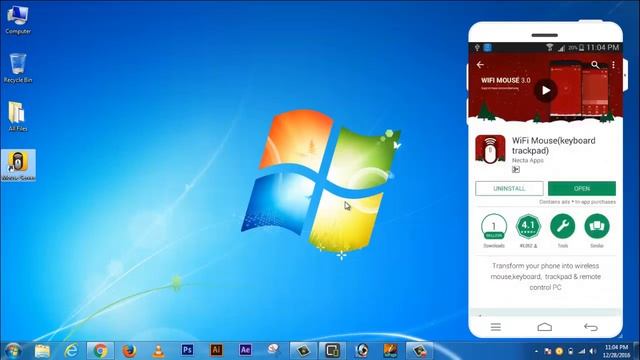Tap the WiFi Mouse app icon

click(490, 149)
